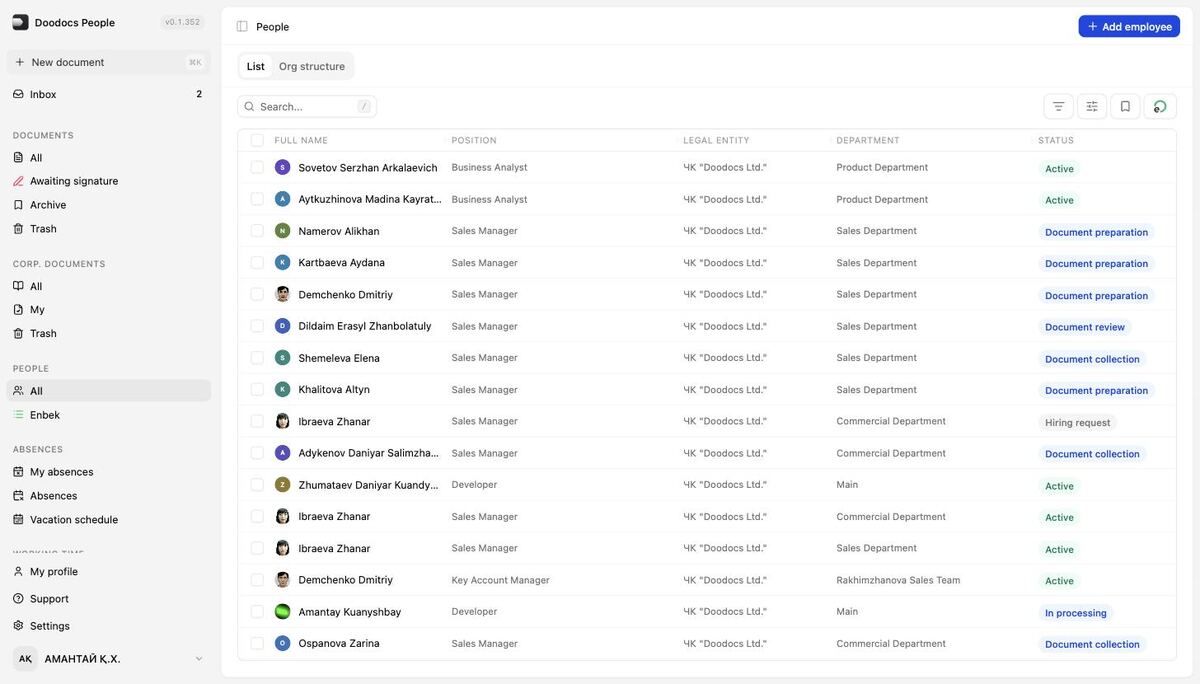
Task: Sort by the Full Name column header
Action: [301, 141]
